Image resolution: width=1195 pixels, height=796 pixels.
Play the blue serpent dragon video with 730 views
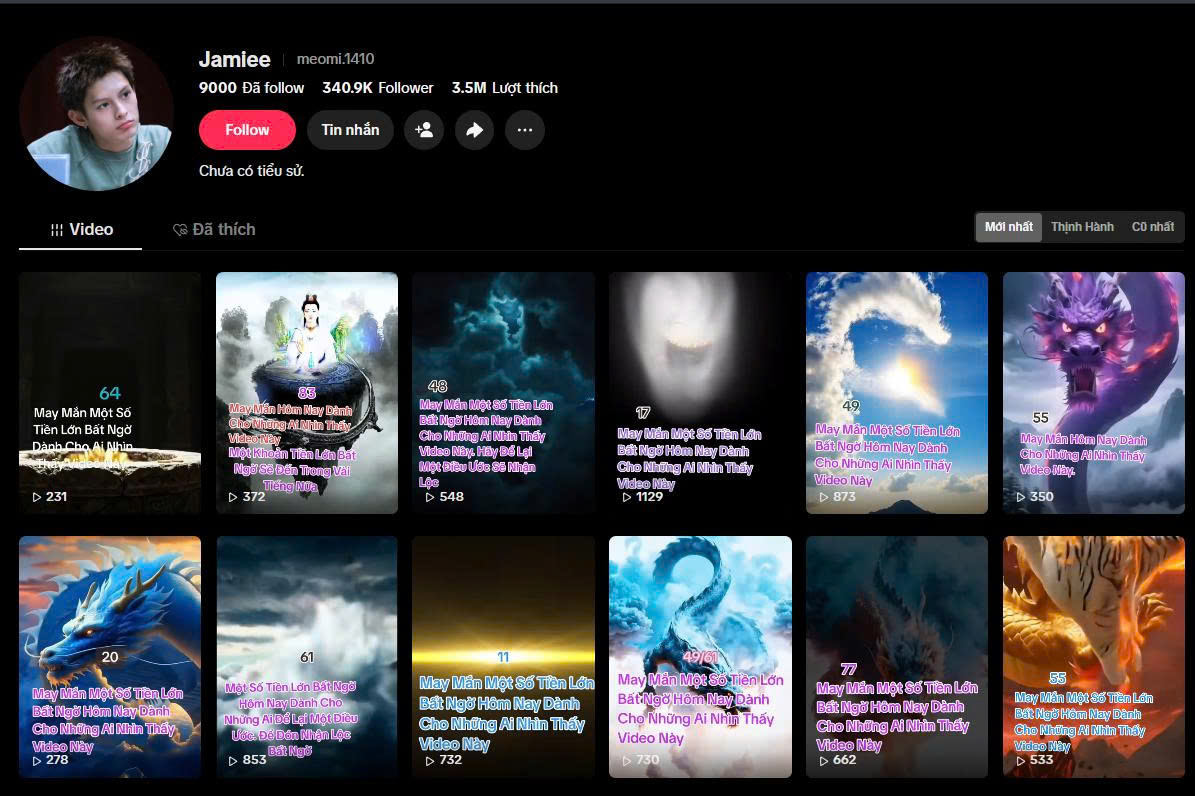700,656
